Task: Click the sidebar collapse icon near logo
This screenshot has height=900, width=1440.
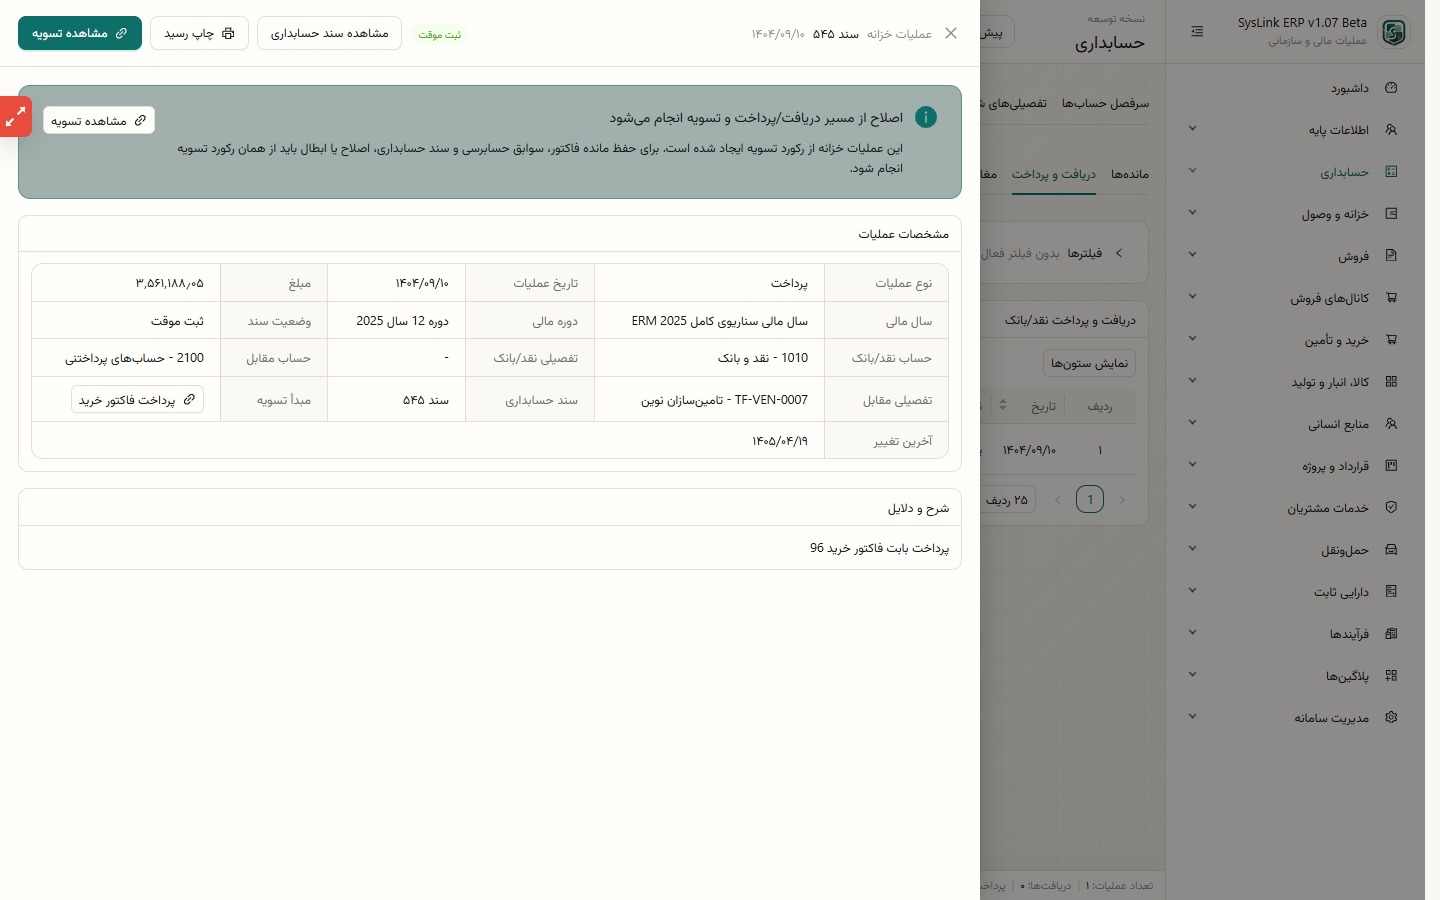Action: pyautogui.click(x=1198, y=32)
